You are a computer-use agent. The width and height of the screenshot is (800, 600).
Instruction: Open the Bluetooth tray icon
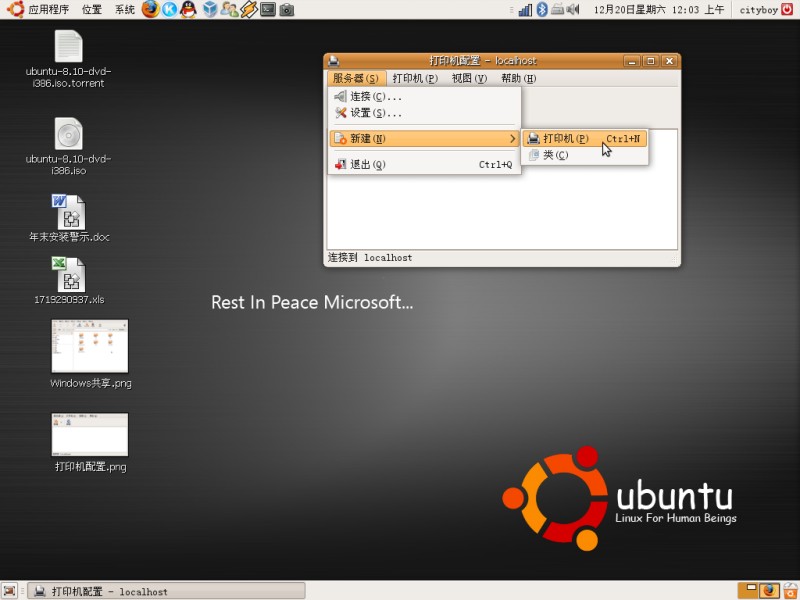542,9
